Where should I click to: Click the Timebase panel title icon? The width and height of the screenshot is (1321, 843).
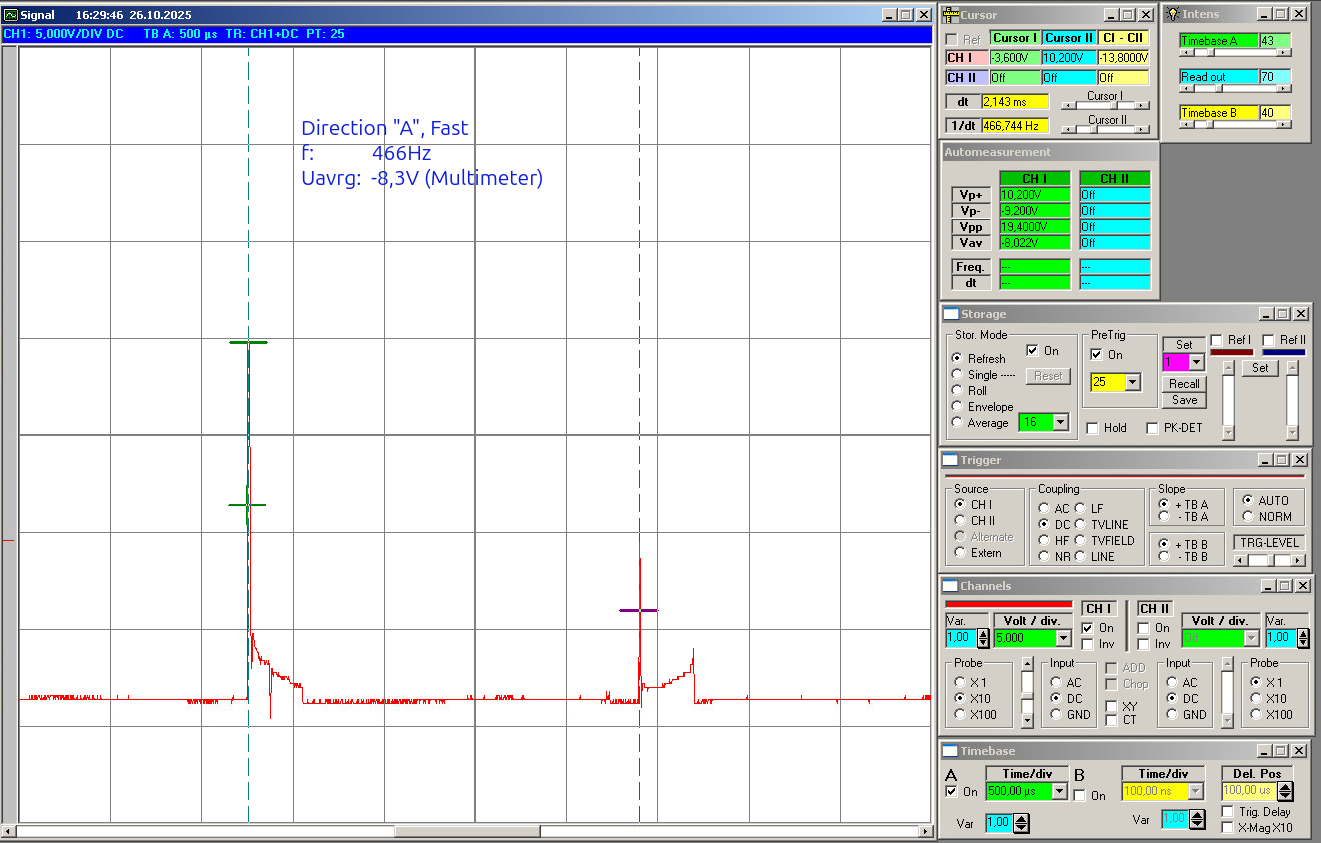950,751
